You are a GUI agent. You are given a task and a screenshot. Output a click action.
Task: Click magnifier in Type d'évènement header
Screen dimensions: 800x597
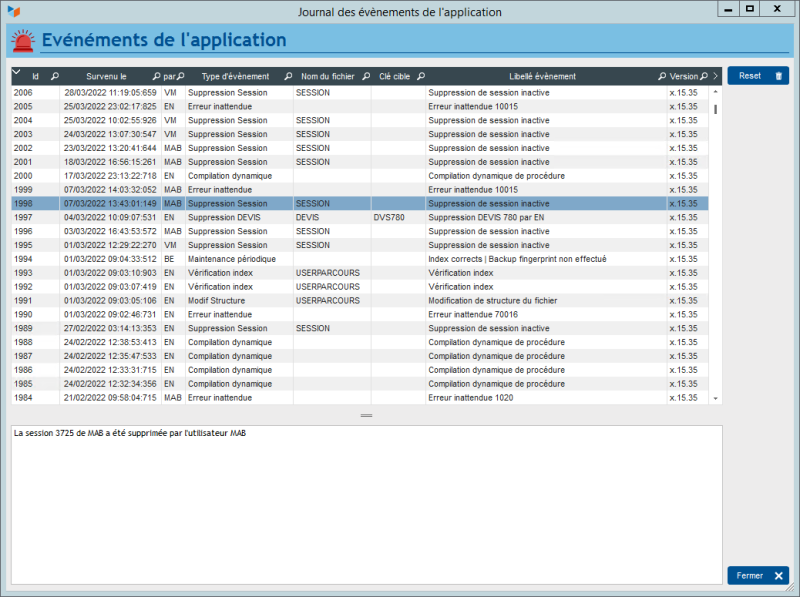pos(288,76)
